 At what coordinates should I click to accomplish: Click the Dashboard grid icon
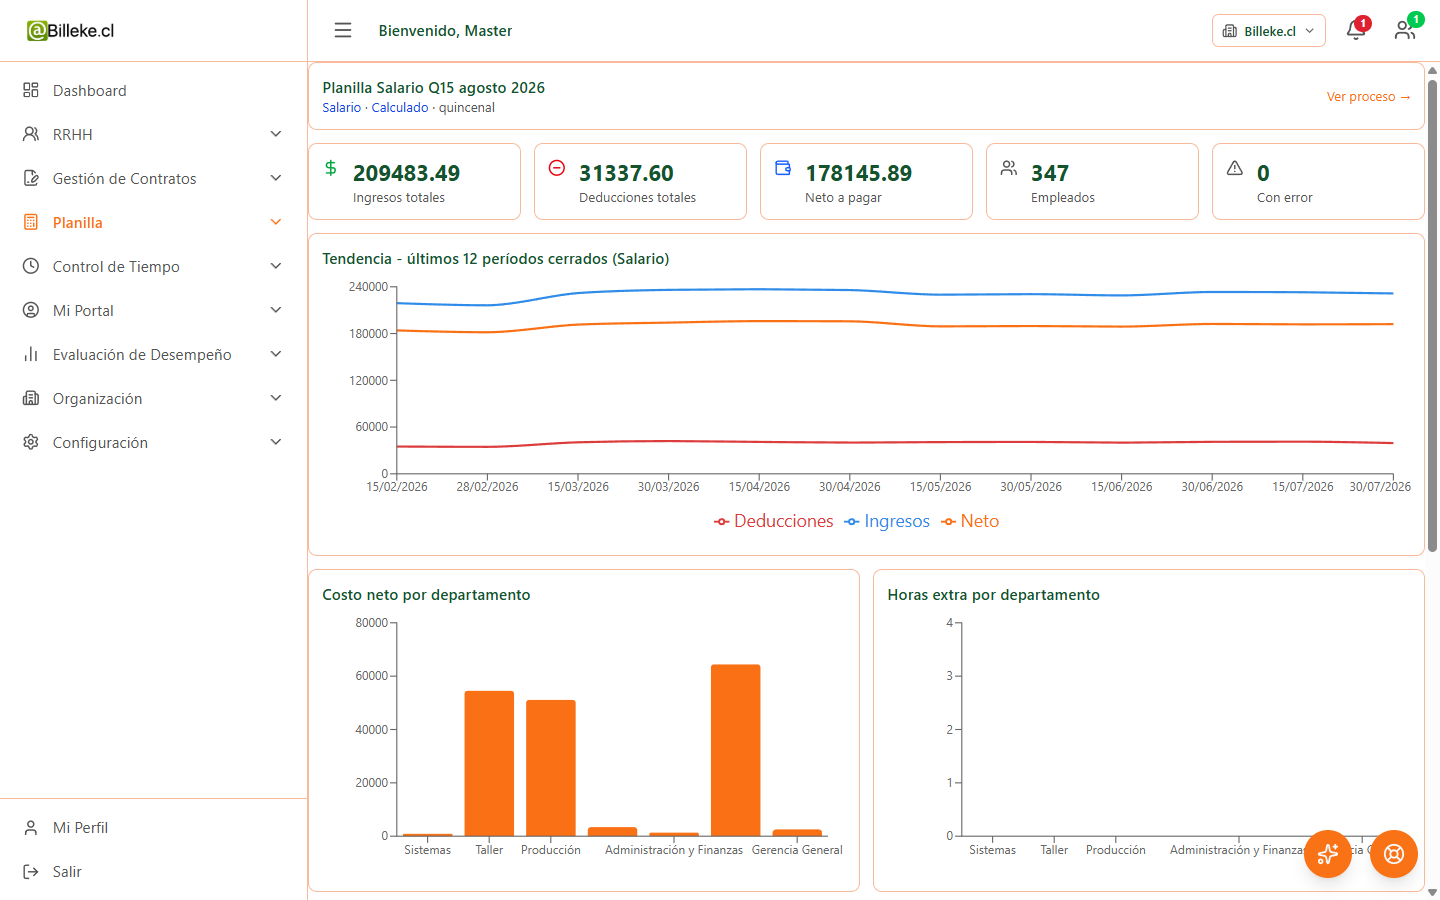click(31, 90)
